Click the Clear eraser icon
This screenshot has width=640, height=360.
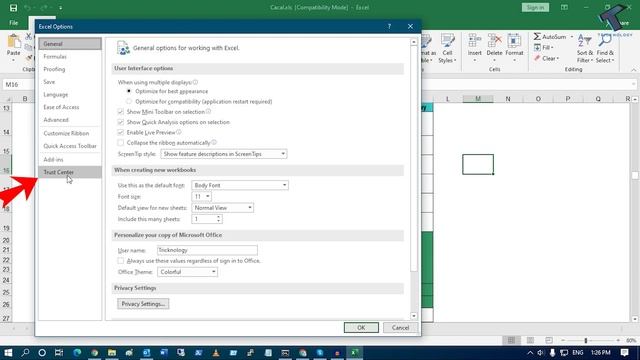tap(537, 58)
